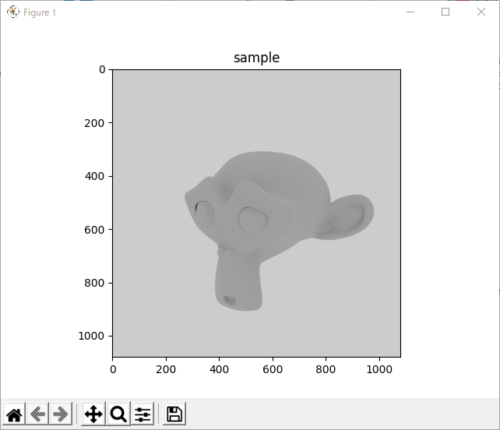Save the figure using the floppy disk icon

coord(174,414)
